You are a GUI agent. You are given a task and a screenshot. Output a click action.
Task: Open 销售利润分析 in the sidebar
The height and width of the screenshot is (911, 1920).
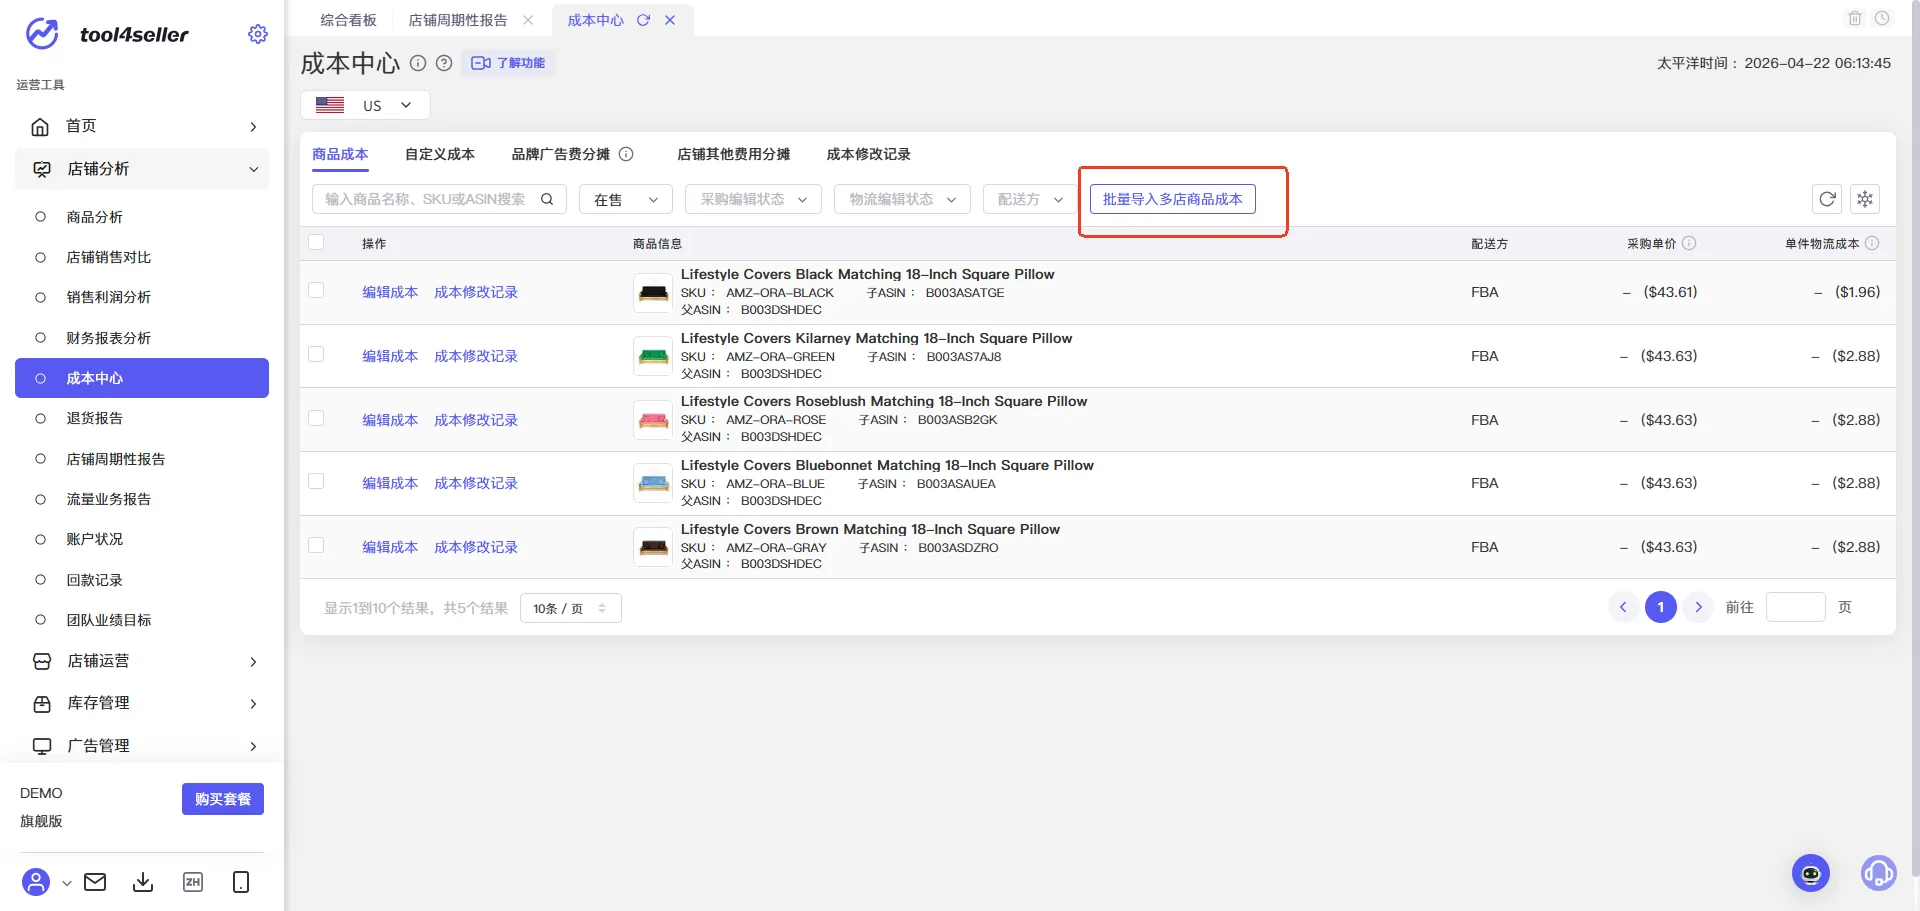click(x=109, y=297)
